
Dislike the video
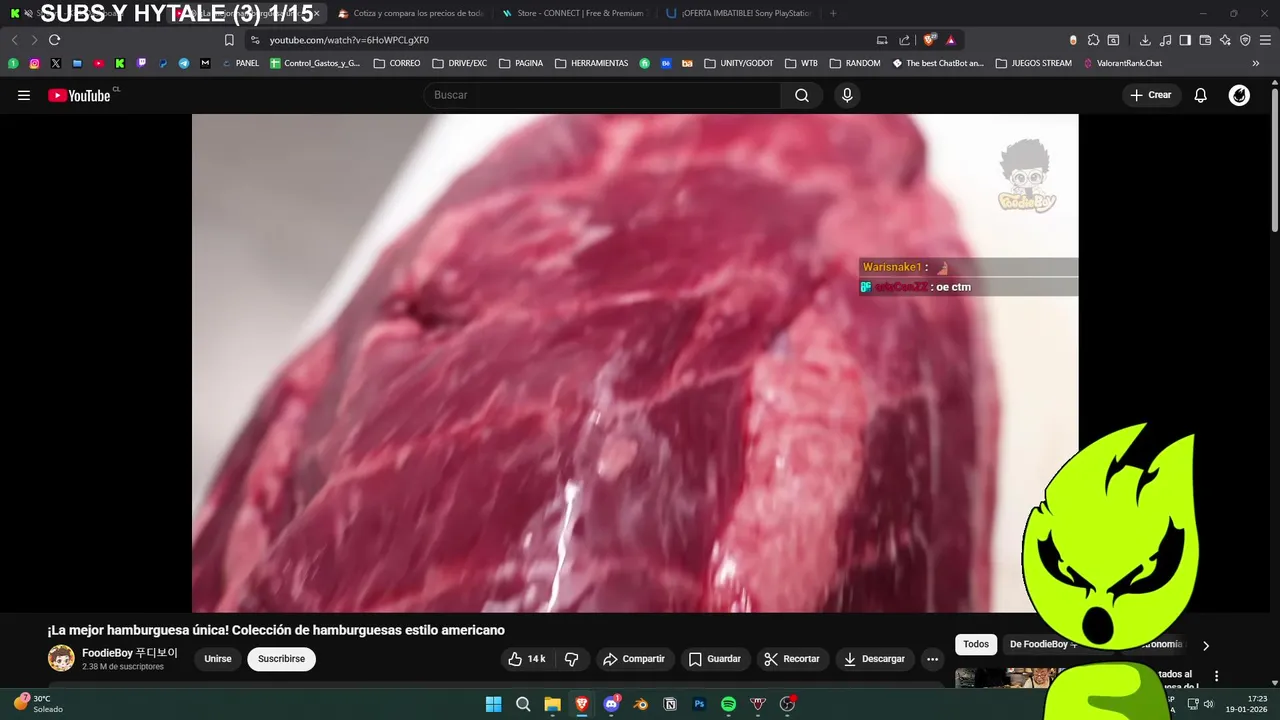click(572, 659)
